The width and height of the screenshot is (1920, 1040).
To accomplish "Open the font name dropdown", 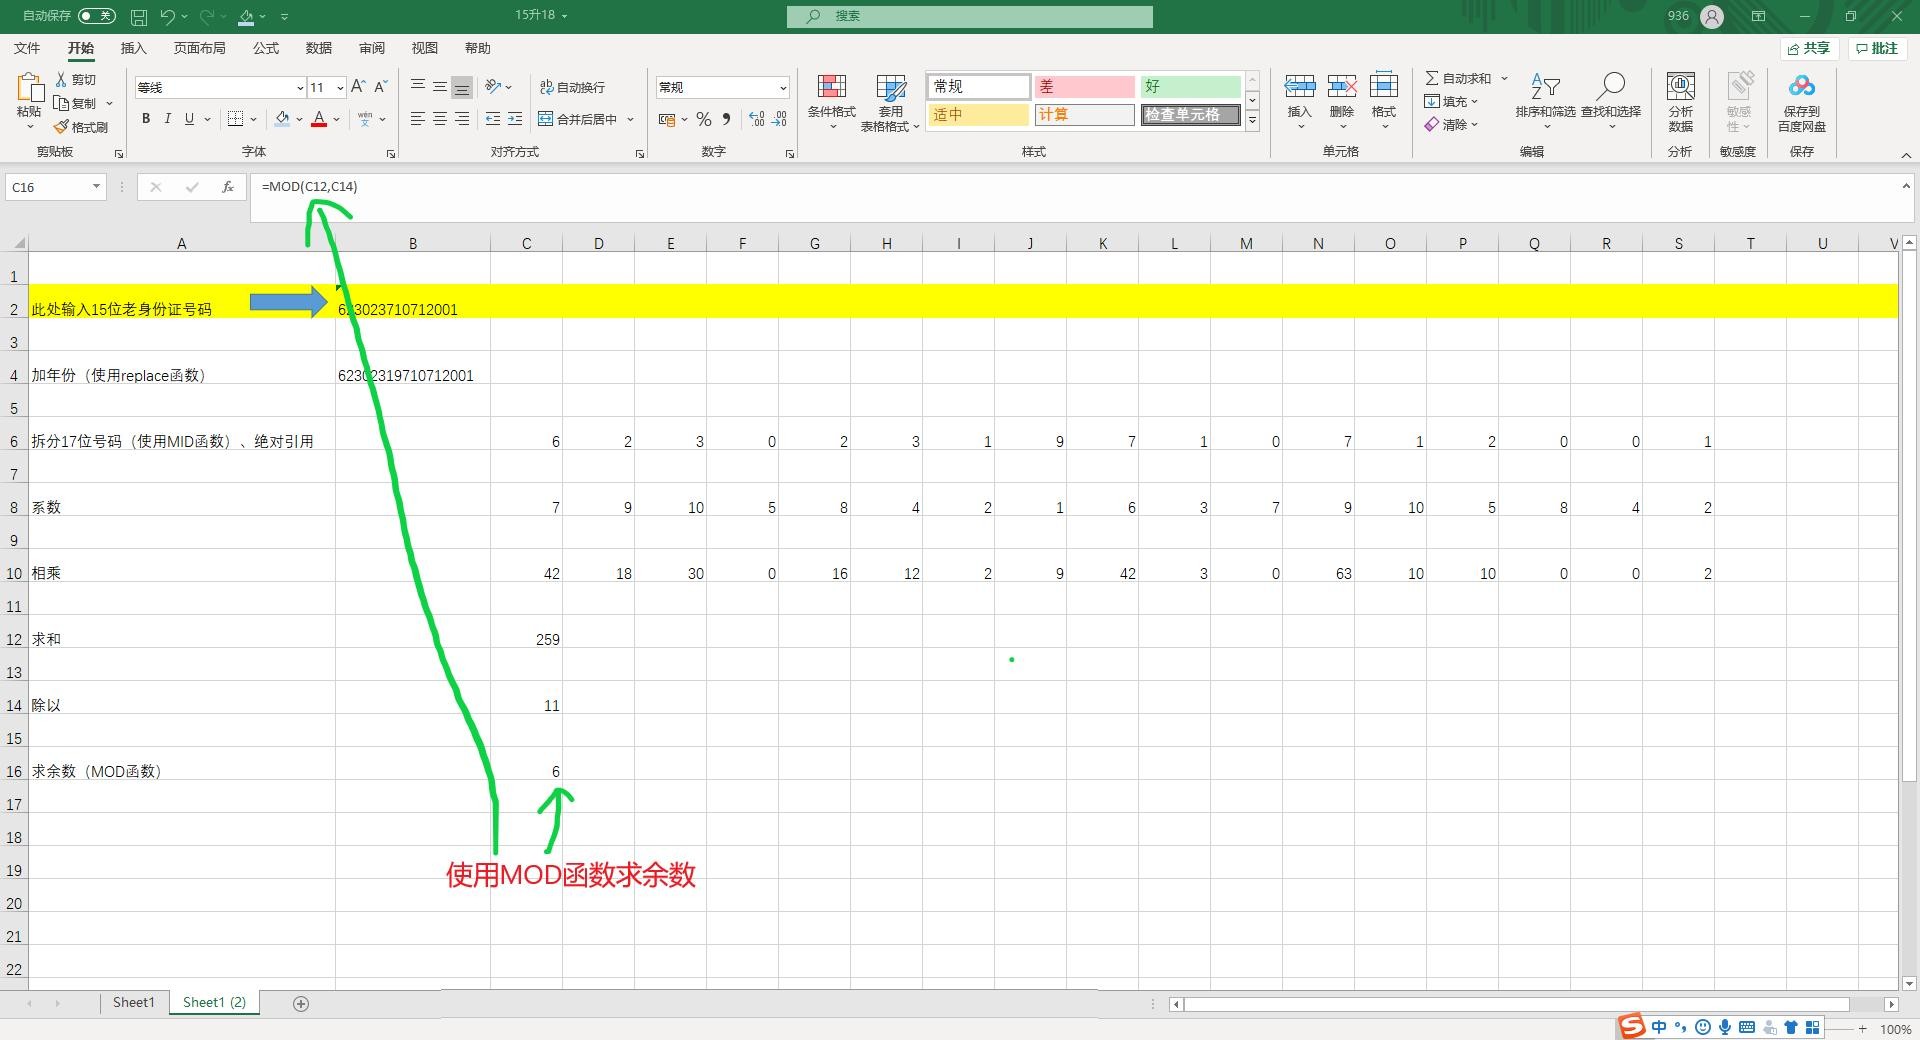I will point(299,88).
